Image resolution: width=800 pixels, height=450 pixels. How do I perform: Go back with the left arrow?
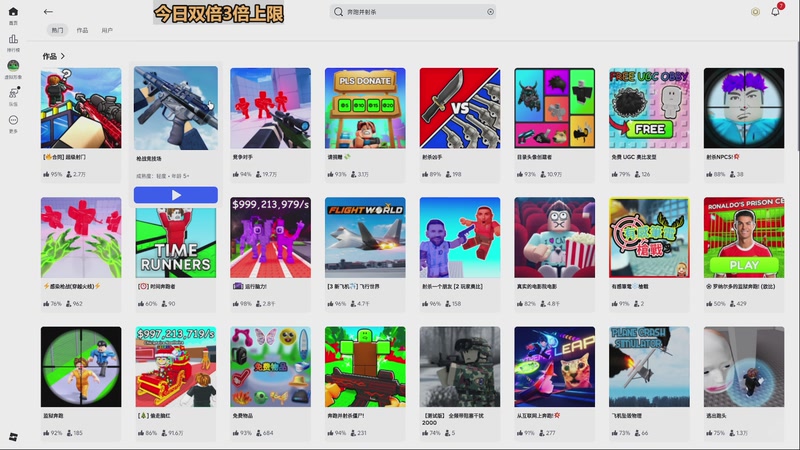tap(48, 11)
